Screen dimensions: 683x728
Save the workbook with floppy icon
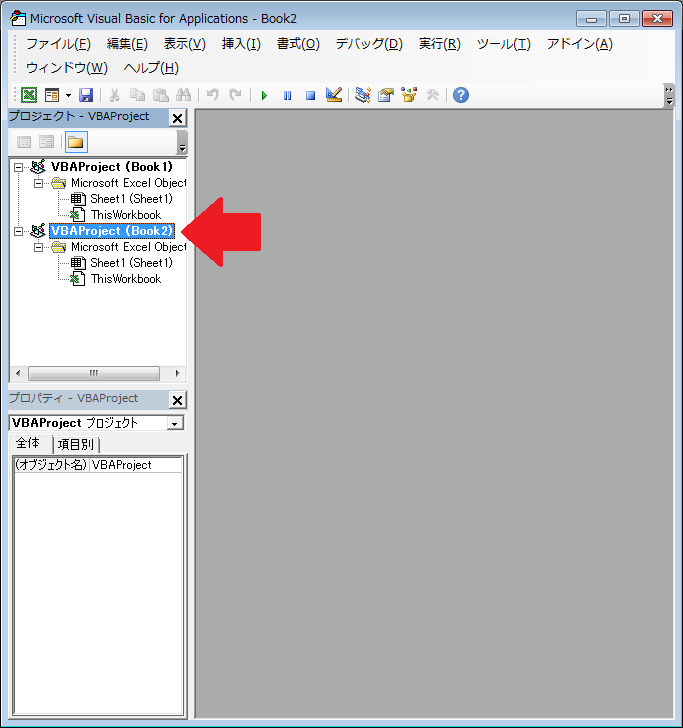click(86, 95)
